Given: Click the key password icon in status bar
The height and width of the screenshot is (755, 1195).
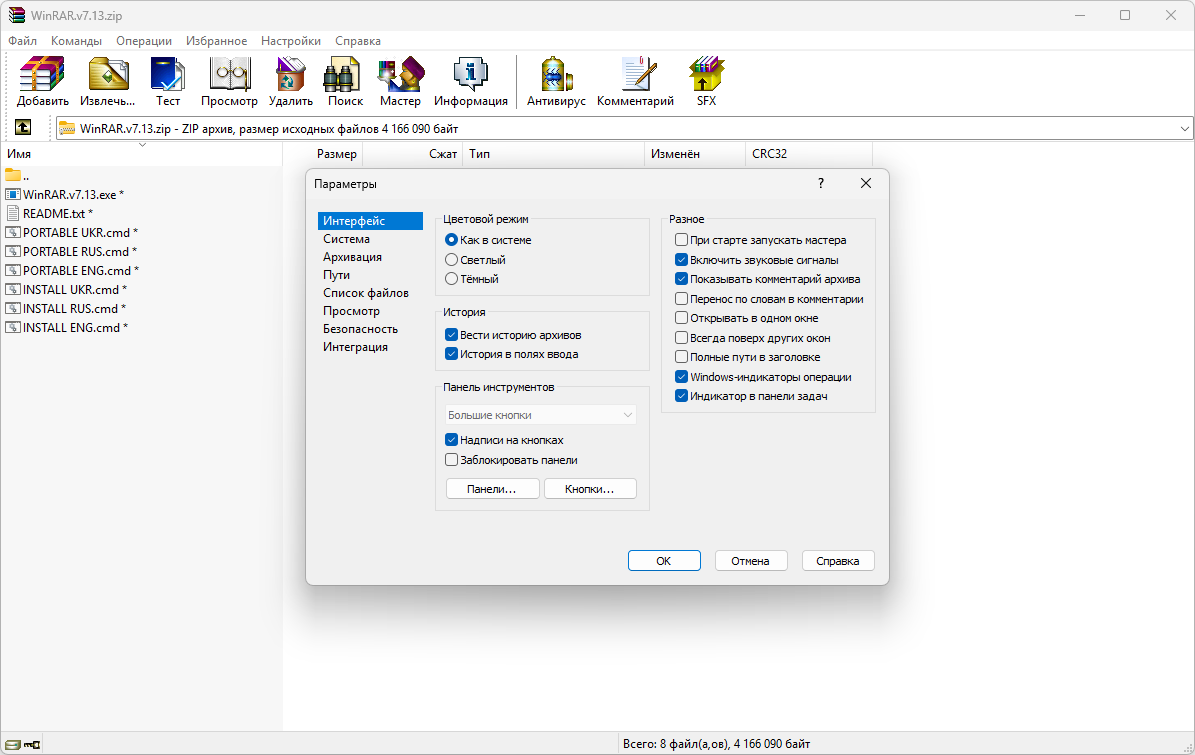Looking at the screenshot, I should click(x=32, y=744).
